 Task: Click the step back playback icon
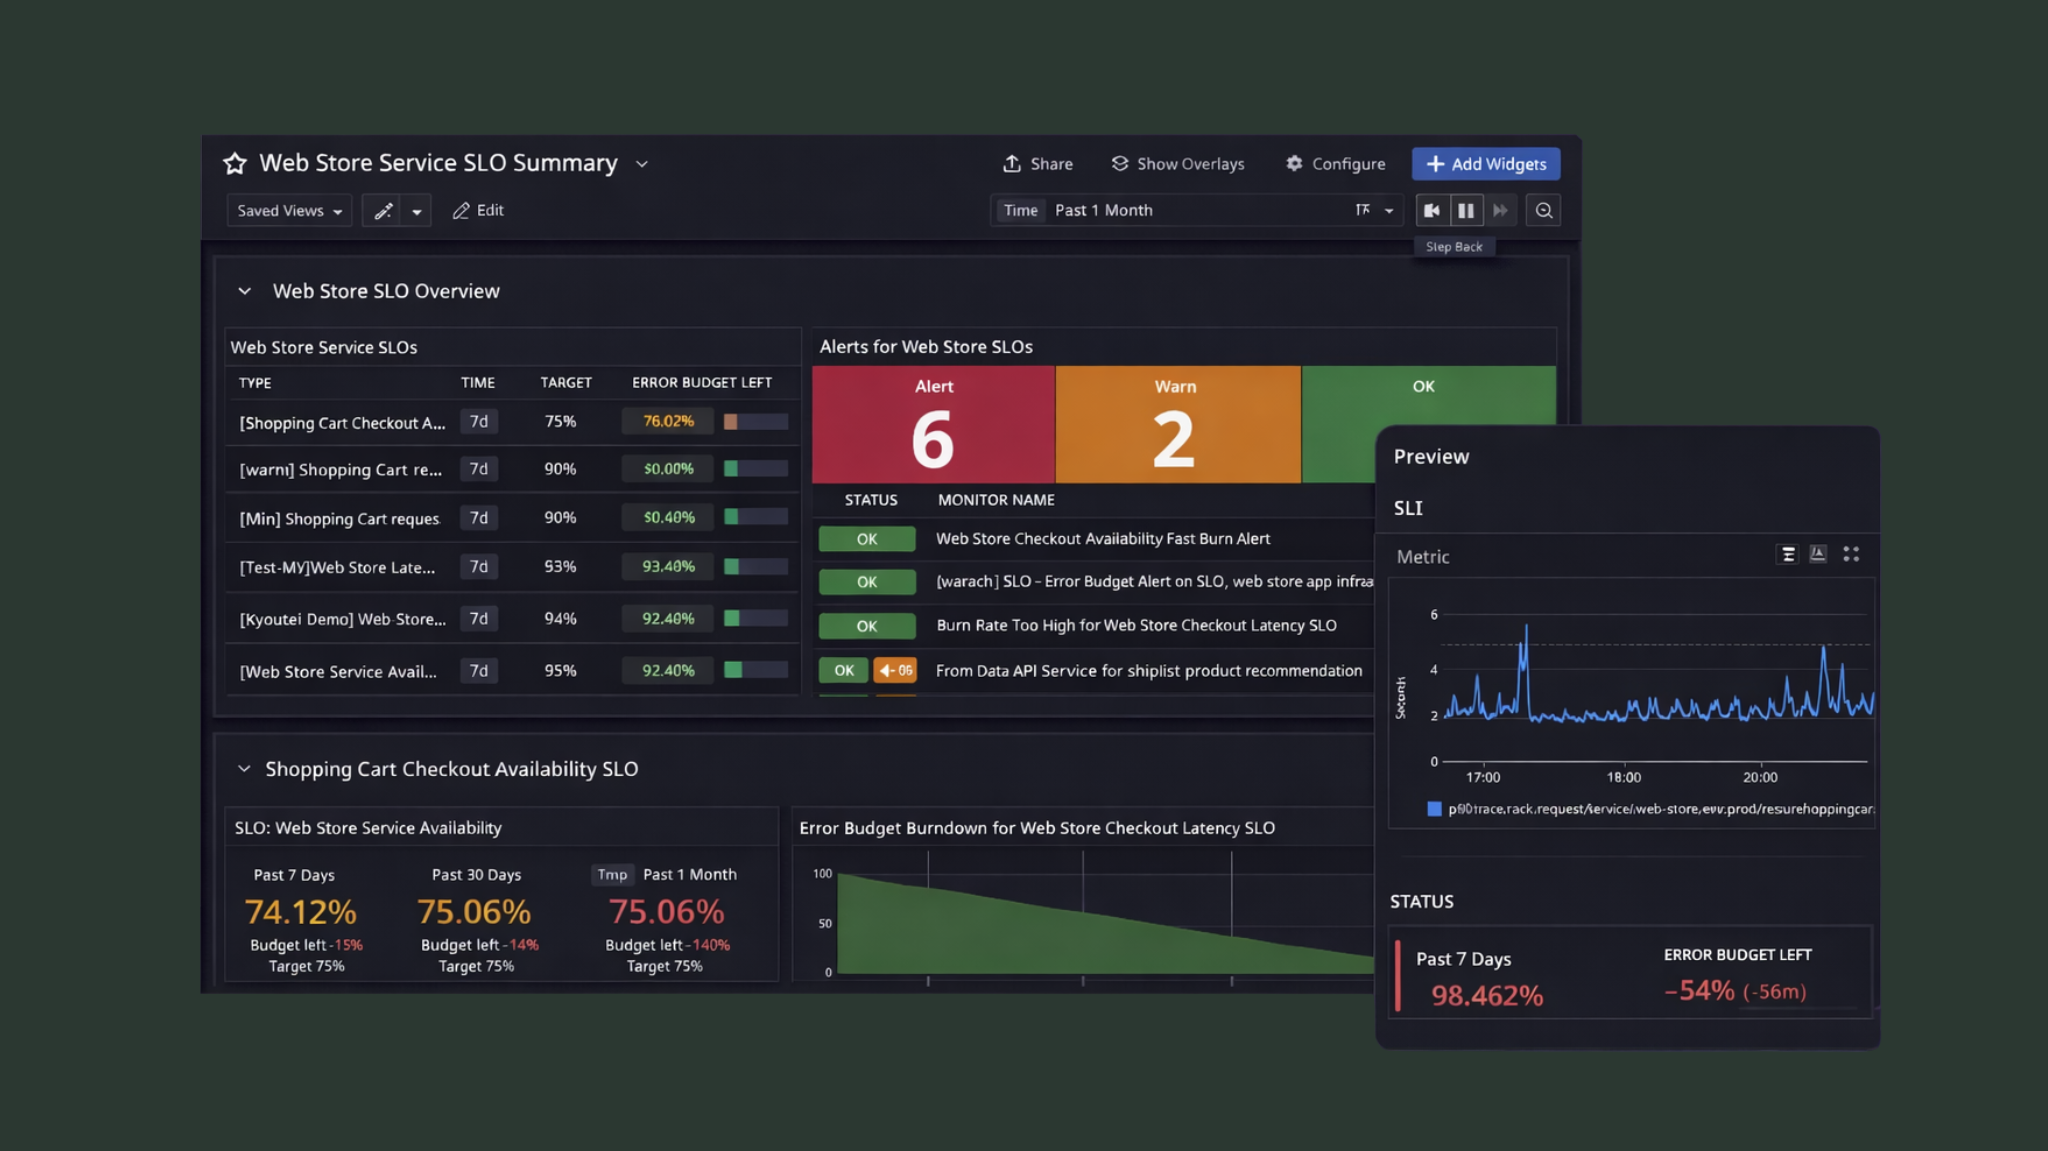1432,210
